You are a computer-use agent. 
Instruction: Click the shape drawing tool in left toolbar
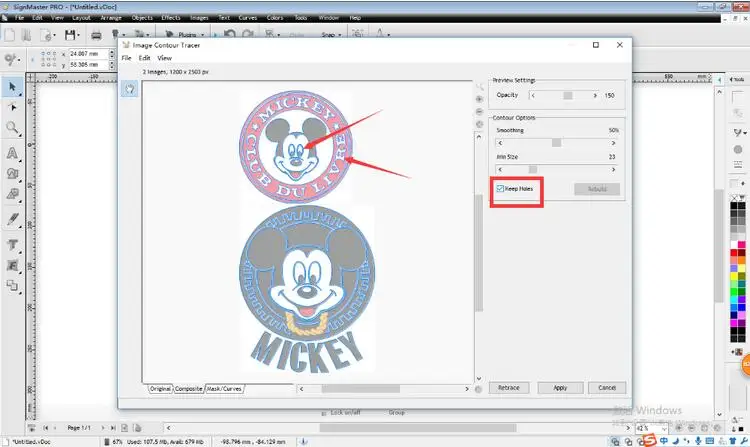[x=12, y=174]
